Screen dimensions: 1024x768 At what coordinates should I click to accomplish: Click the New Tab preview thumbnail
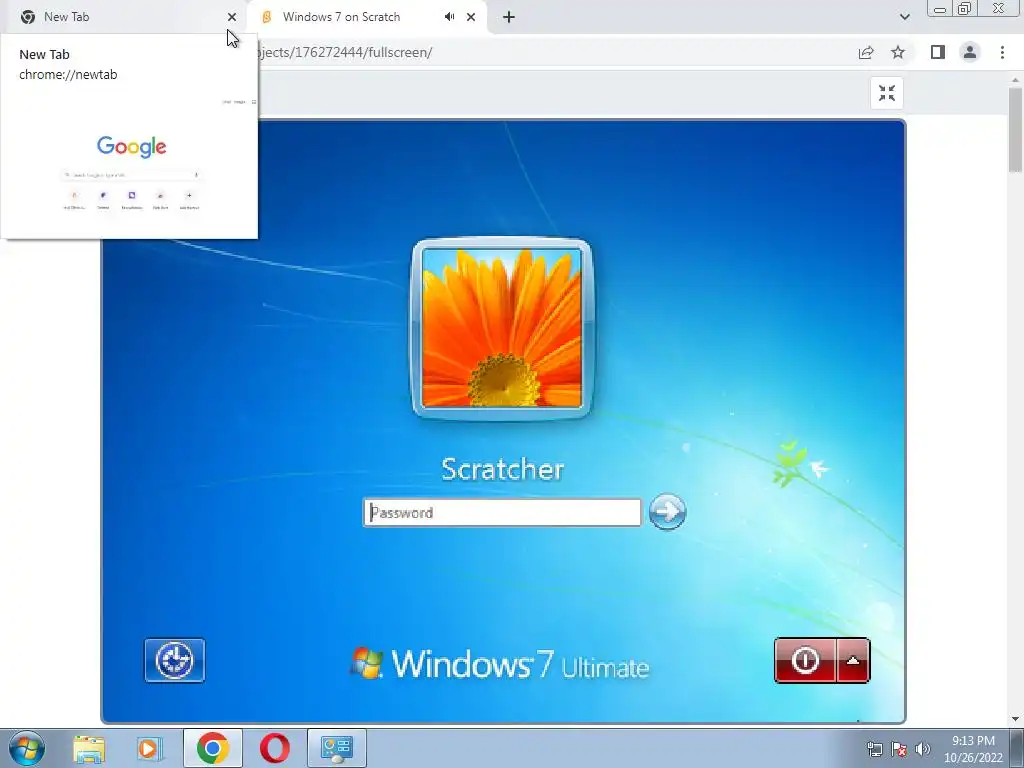129,163
